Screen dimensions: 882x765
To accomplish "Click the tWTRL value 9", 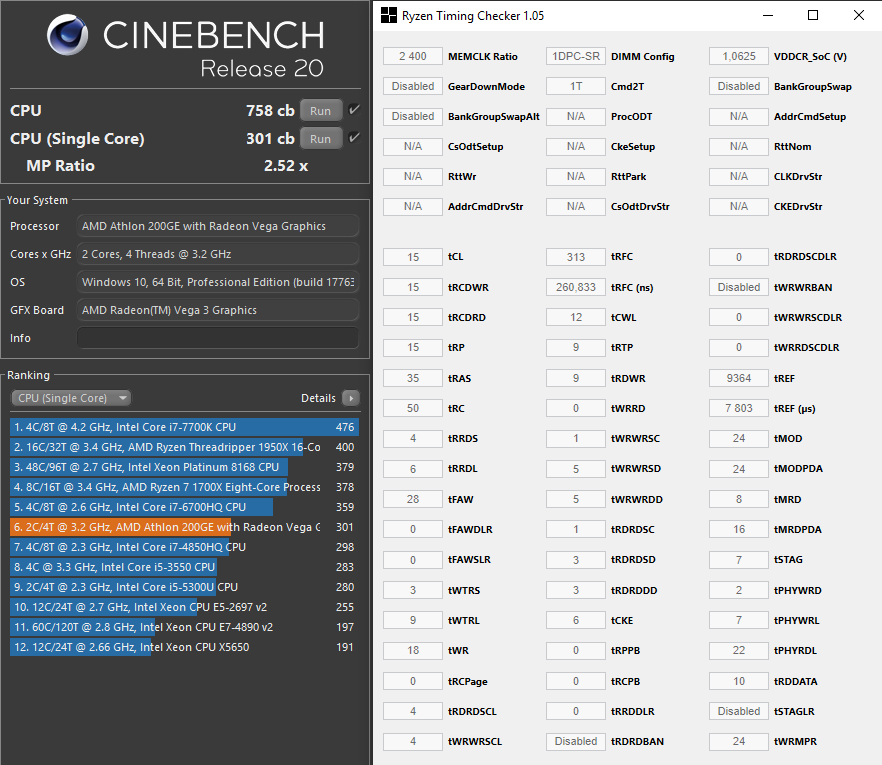I will pos(413,620).
